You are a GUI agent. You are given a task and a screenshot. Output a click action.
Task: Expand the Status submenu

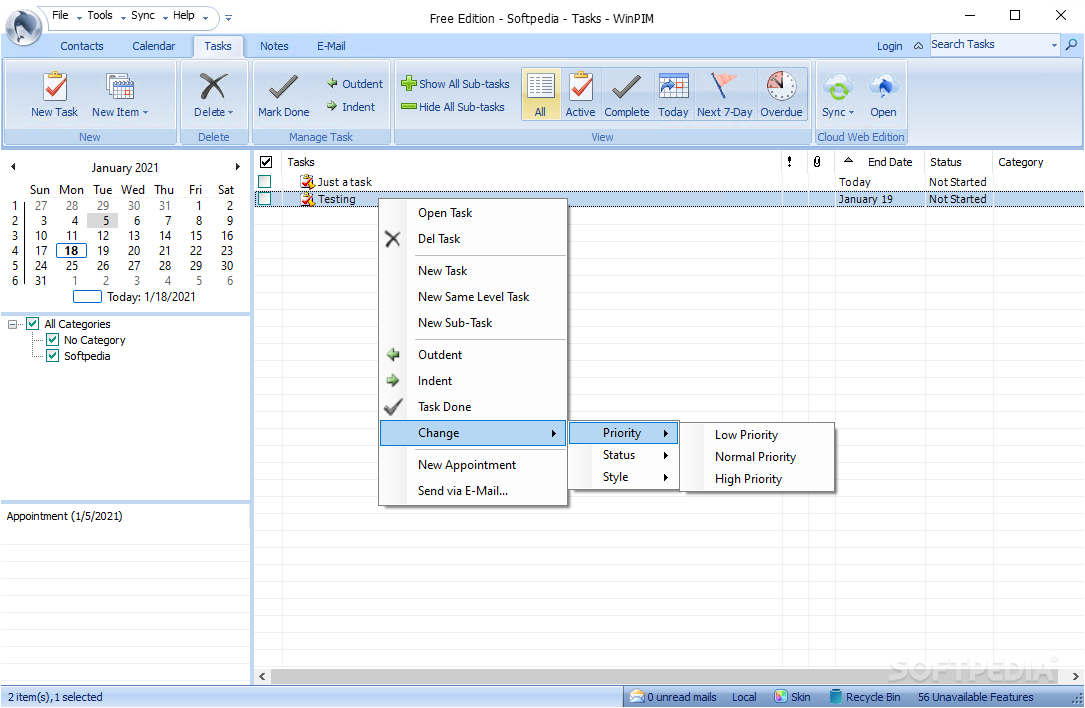pos(623,455)
